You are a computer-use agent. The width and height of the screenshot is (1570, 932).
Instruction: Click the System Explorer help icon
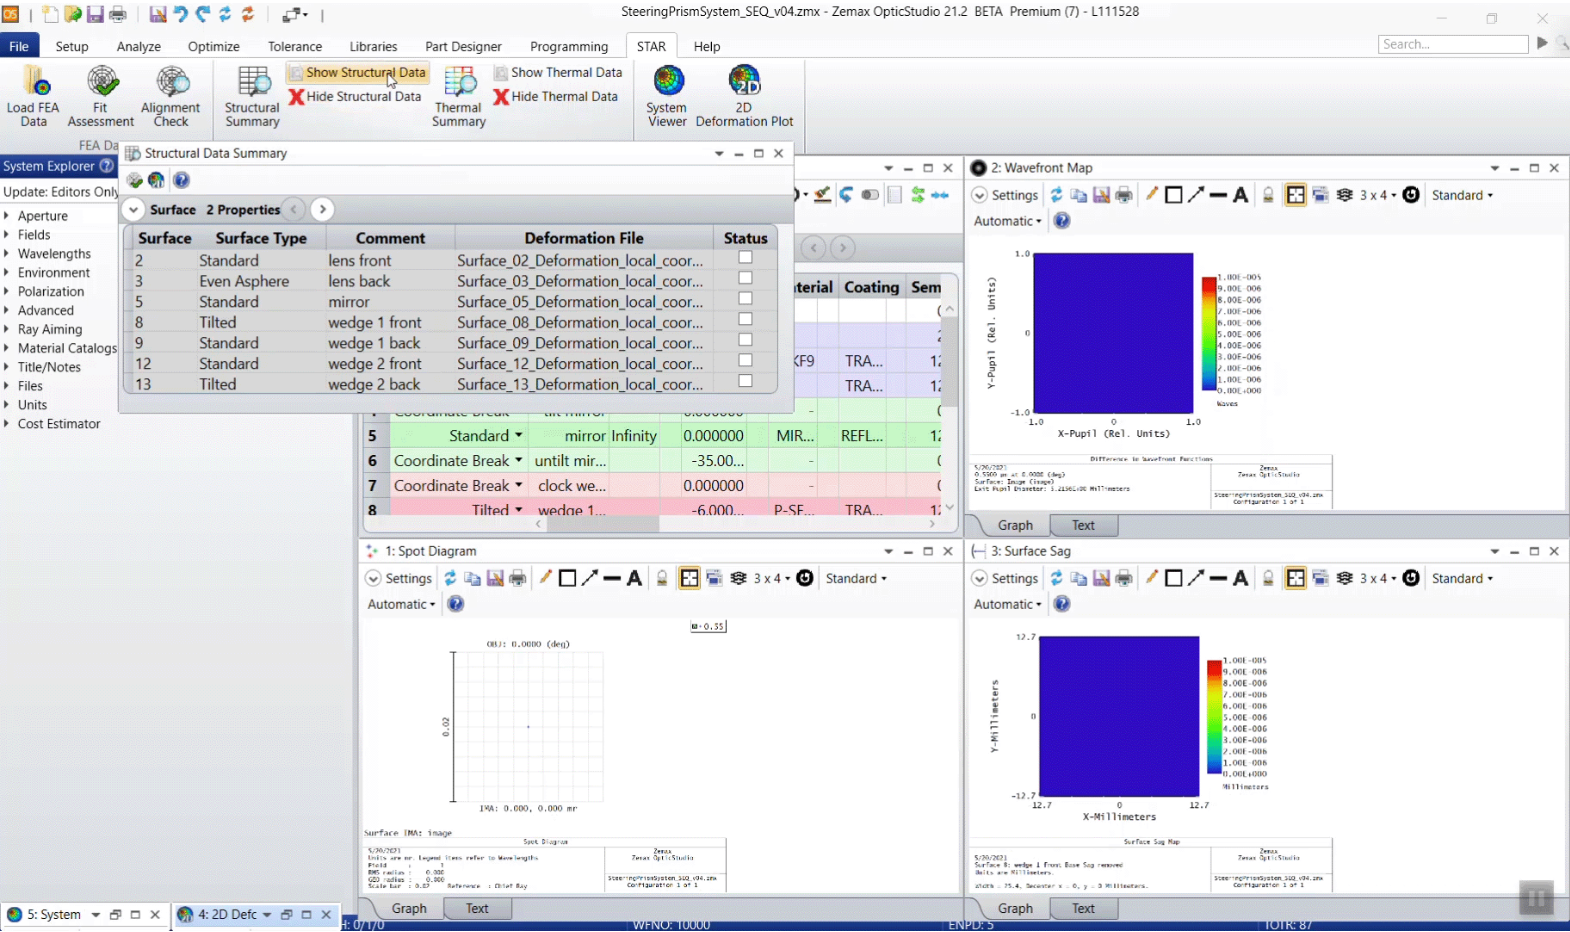pos(106,166)
